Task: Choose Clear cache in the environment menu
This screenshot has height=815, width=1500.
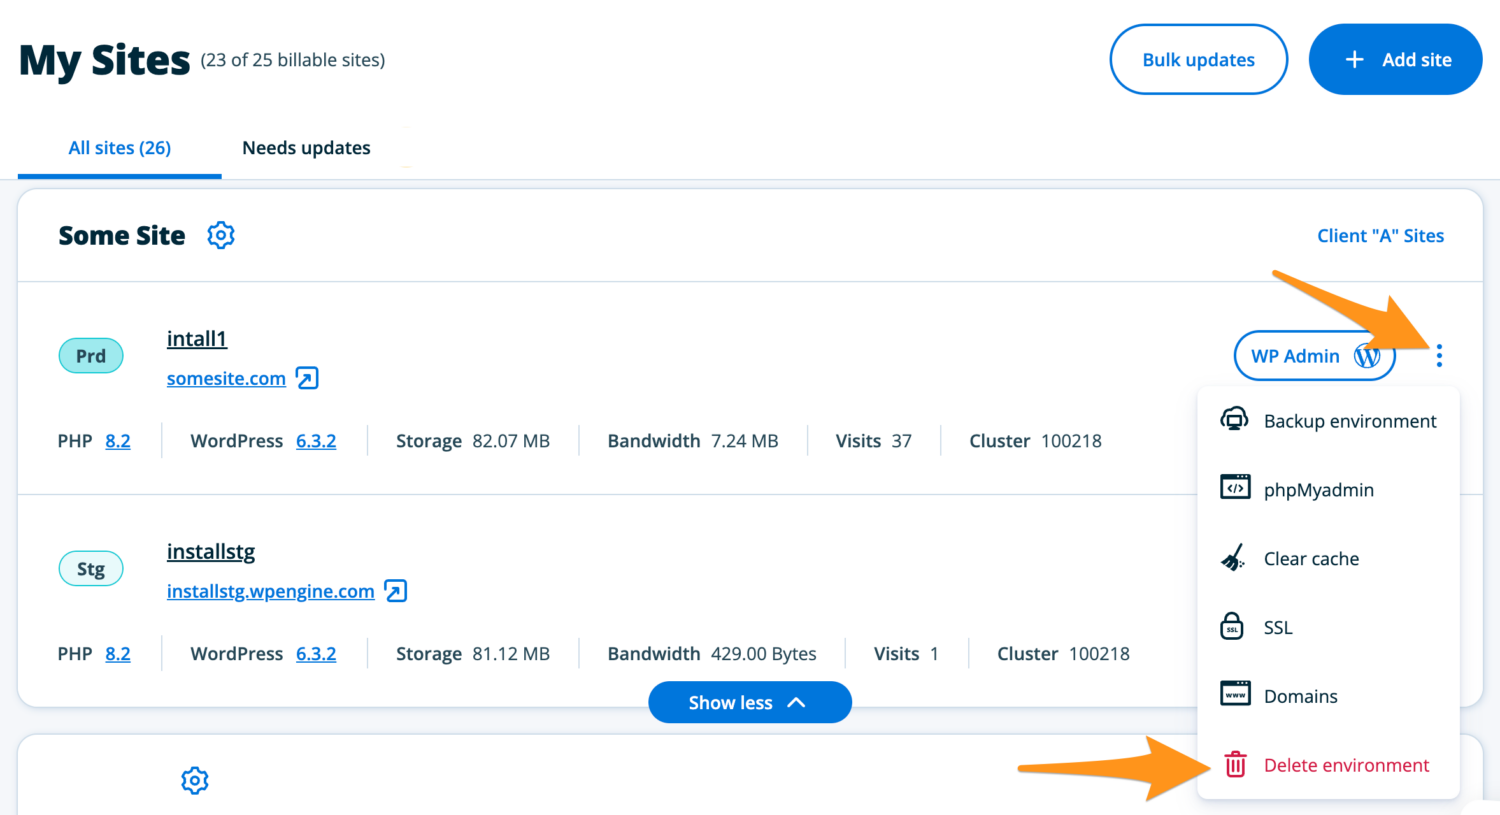Action: coord(1310,559)
